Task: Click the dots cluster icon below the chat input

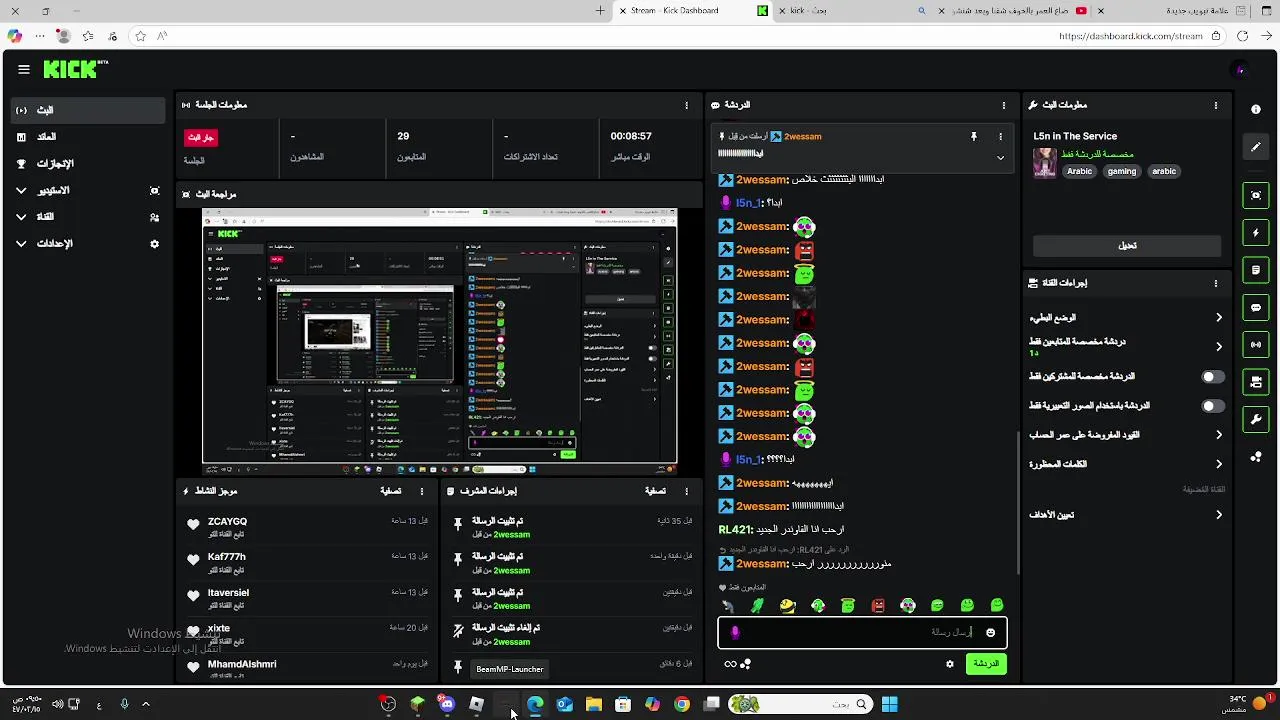Action: [746, 664]
